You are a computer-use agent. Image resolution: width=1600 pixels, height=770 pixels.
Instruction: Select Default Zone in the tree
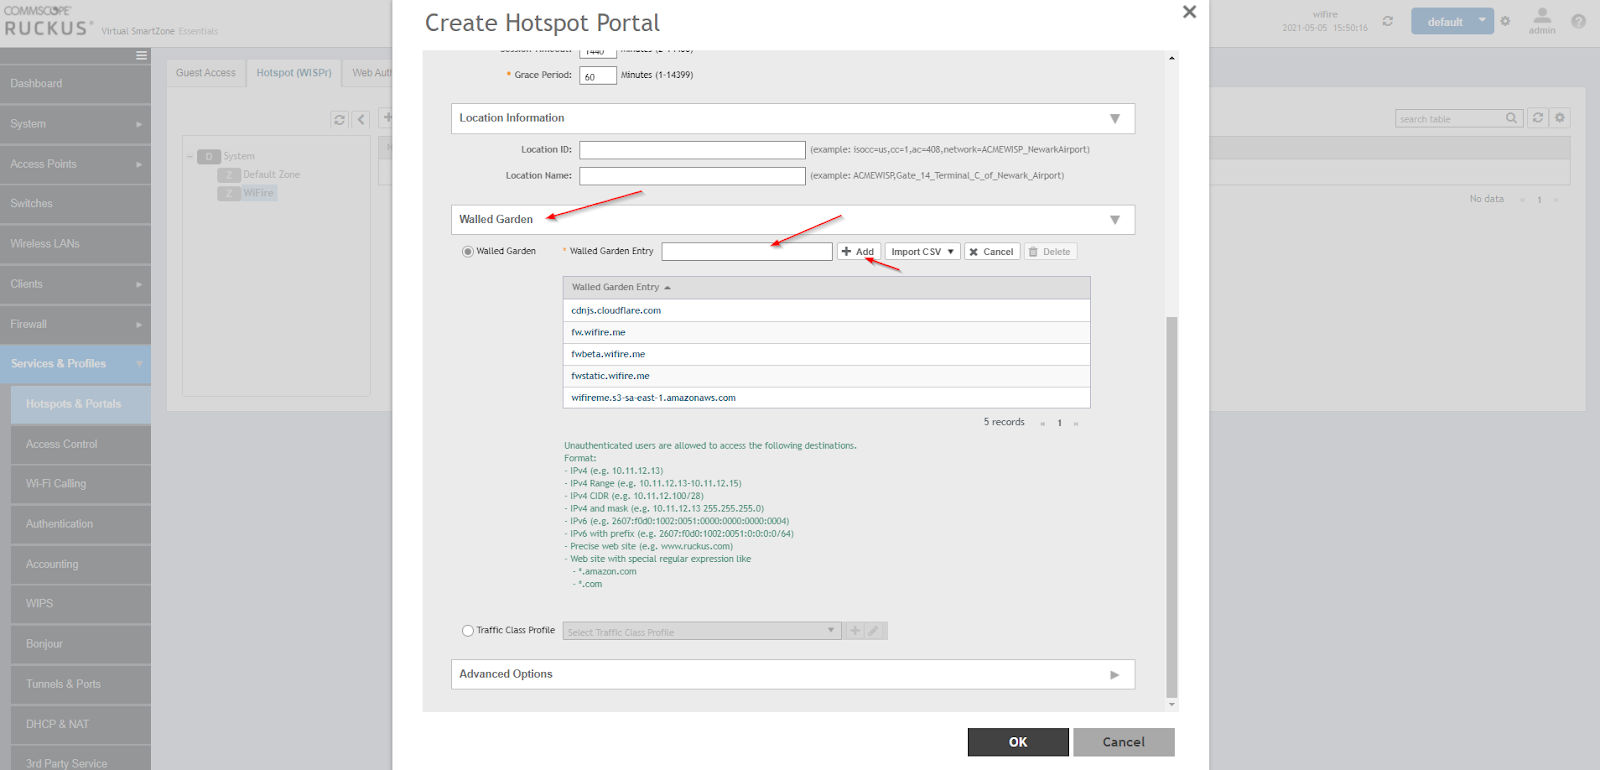271,175
